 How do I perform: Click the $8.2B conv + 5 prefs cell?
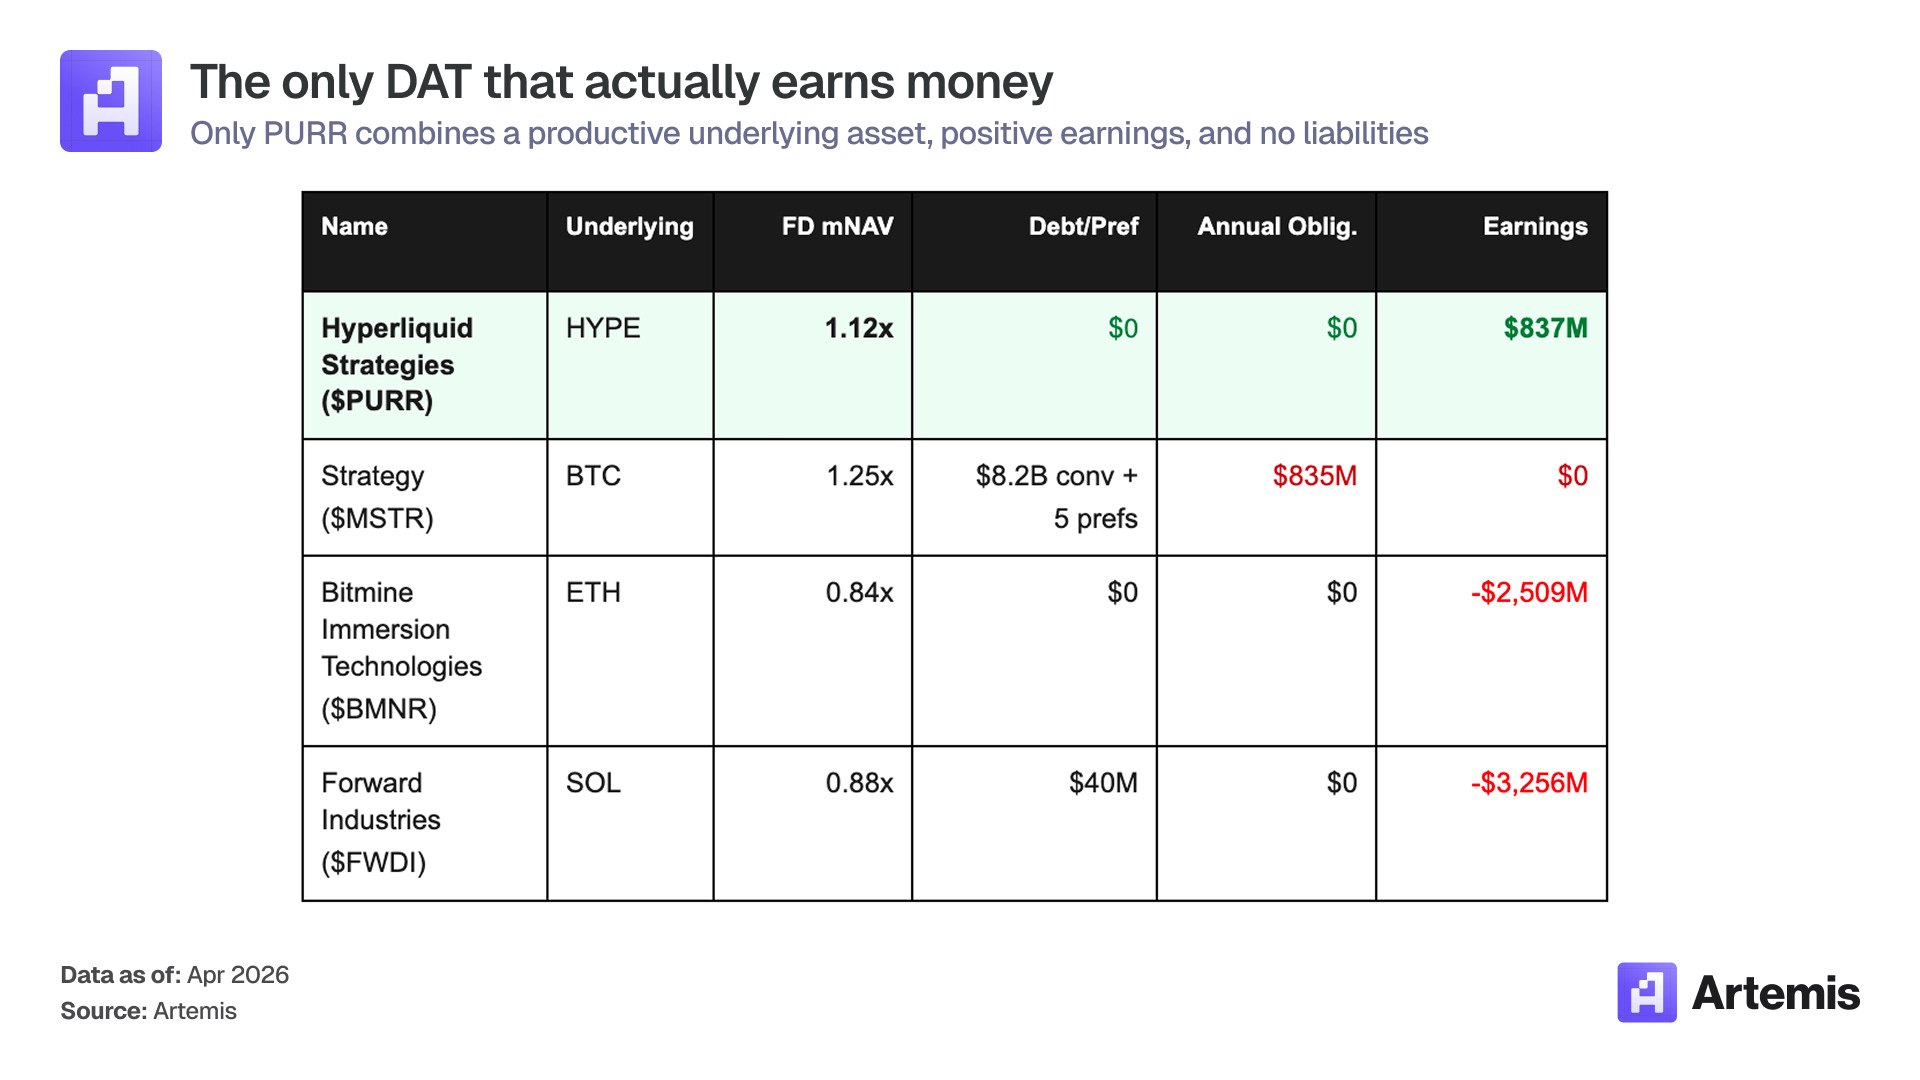click(1056, 497)
